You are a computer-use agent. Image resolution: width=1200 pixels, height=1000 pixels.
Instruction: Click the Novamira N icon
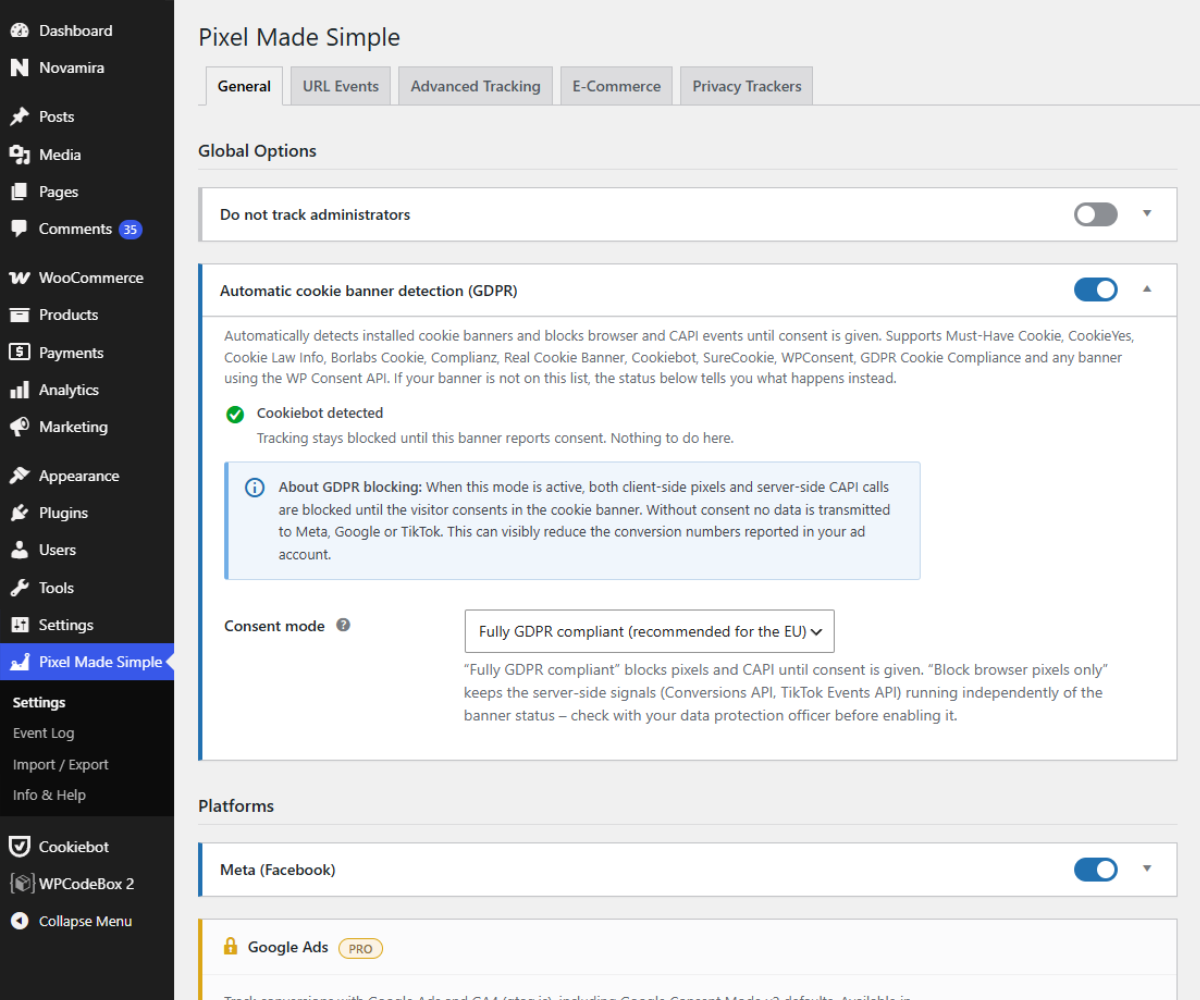pyautogui.click(x=19, y=68)
